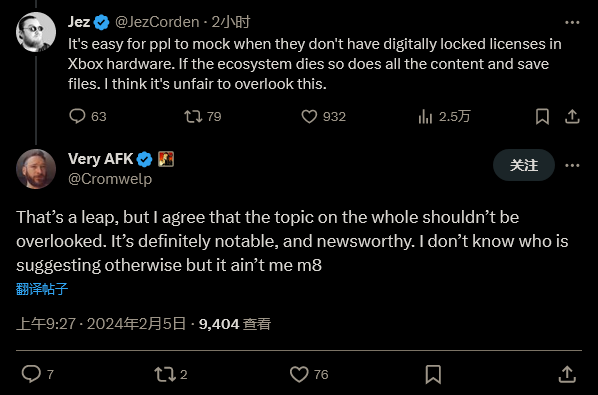
Task: Open the 上午9:27 2024年2月5日 timestamp link
Action: [x=101, y=324]
